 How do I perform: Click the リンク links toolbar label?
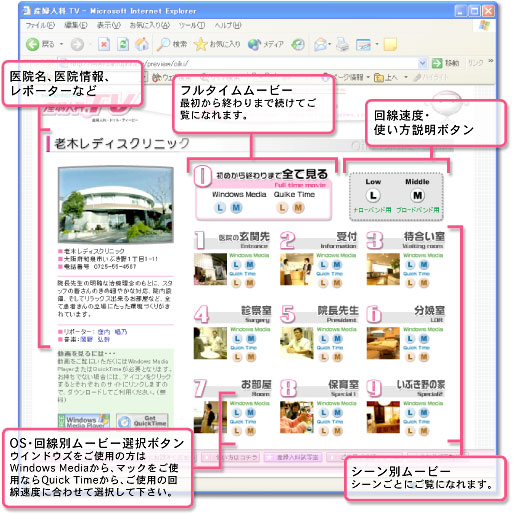pyautogui.click(x=476, y=63)
